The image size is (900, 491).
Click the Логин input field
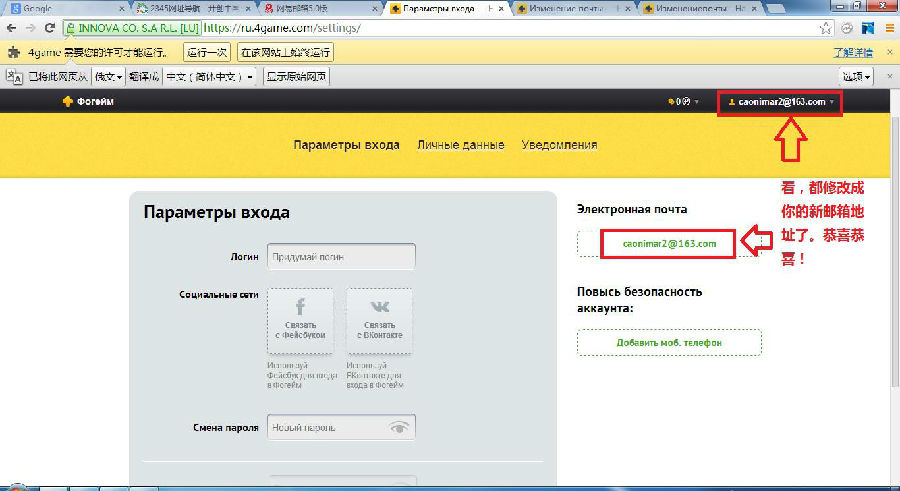pos(340,257)
